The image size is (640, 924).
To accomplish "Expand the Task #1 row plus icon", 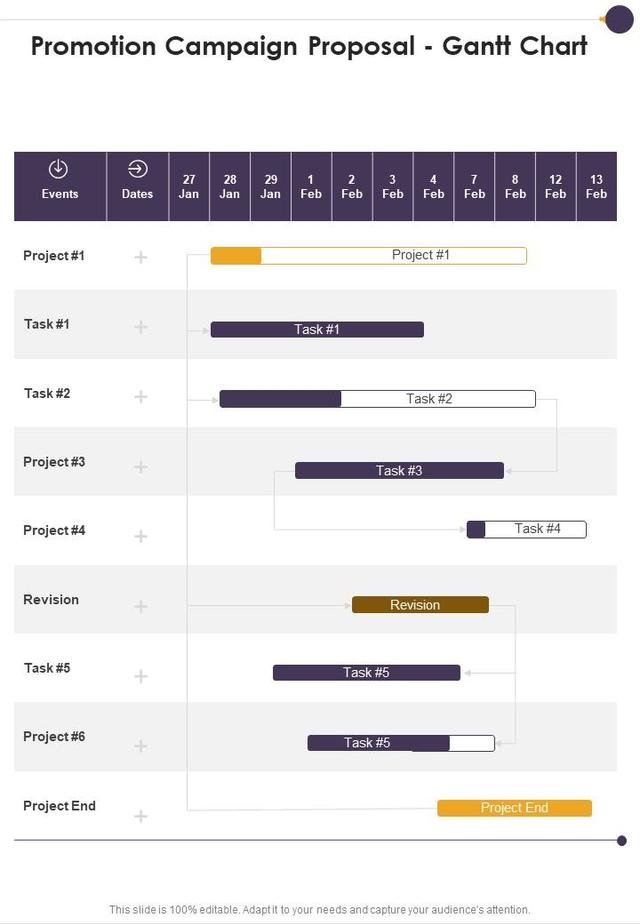I will [141, 327].
